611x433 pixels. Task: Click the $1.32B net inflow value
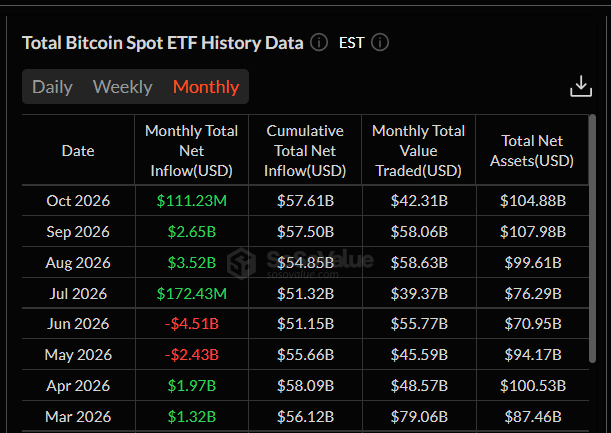pyautogui.click(x=191, y=416)
